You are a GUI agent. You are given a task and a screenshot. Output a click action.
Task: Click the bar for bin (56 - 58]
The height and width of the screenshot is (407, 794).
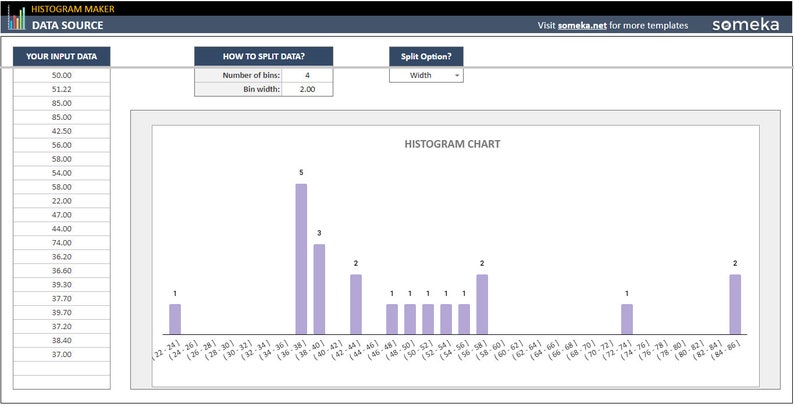[x=482, y=304]
